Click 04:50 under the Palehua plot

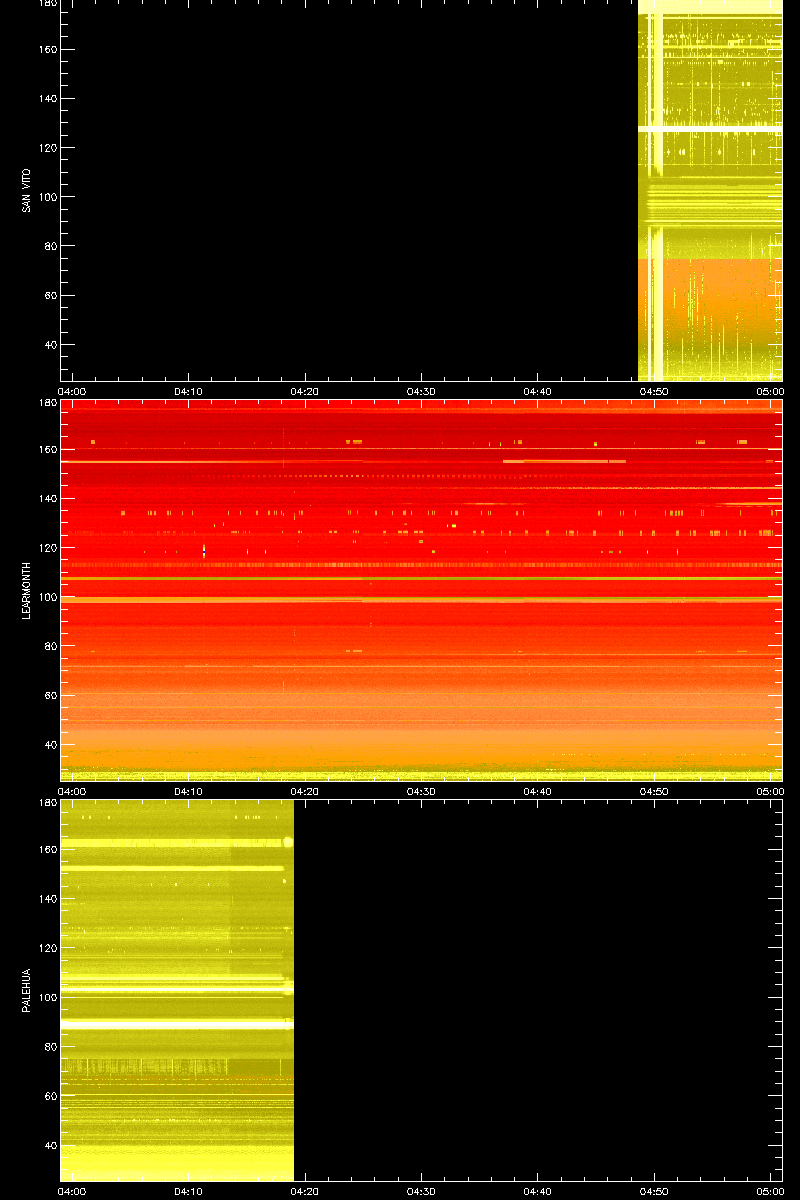click(654, 1191)
